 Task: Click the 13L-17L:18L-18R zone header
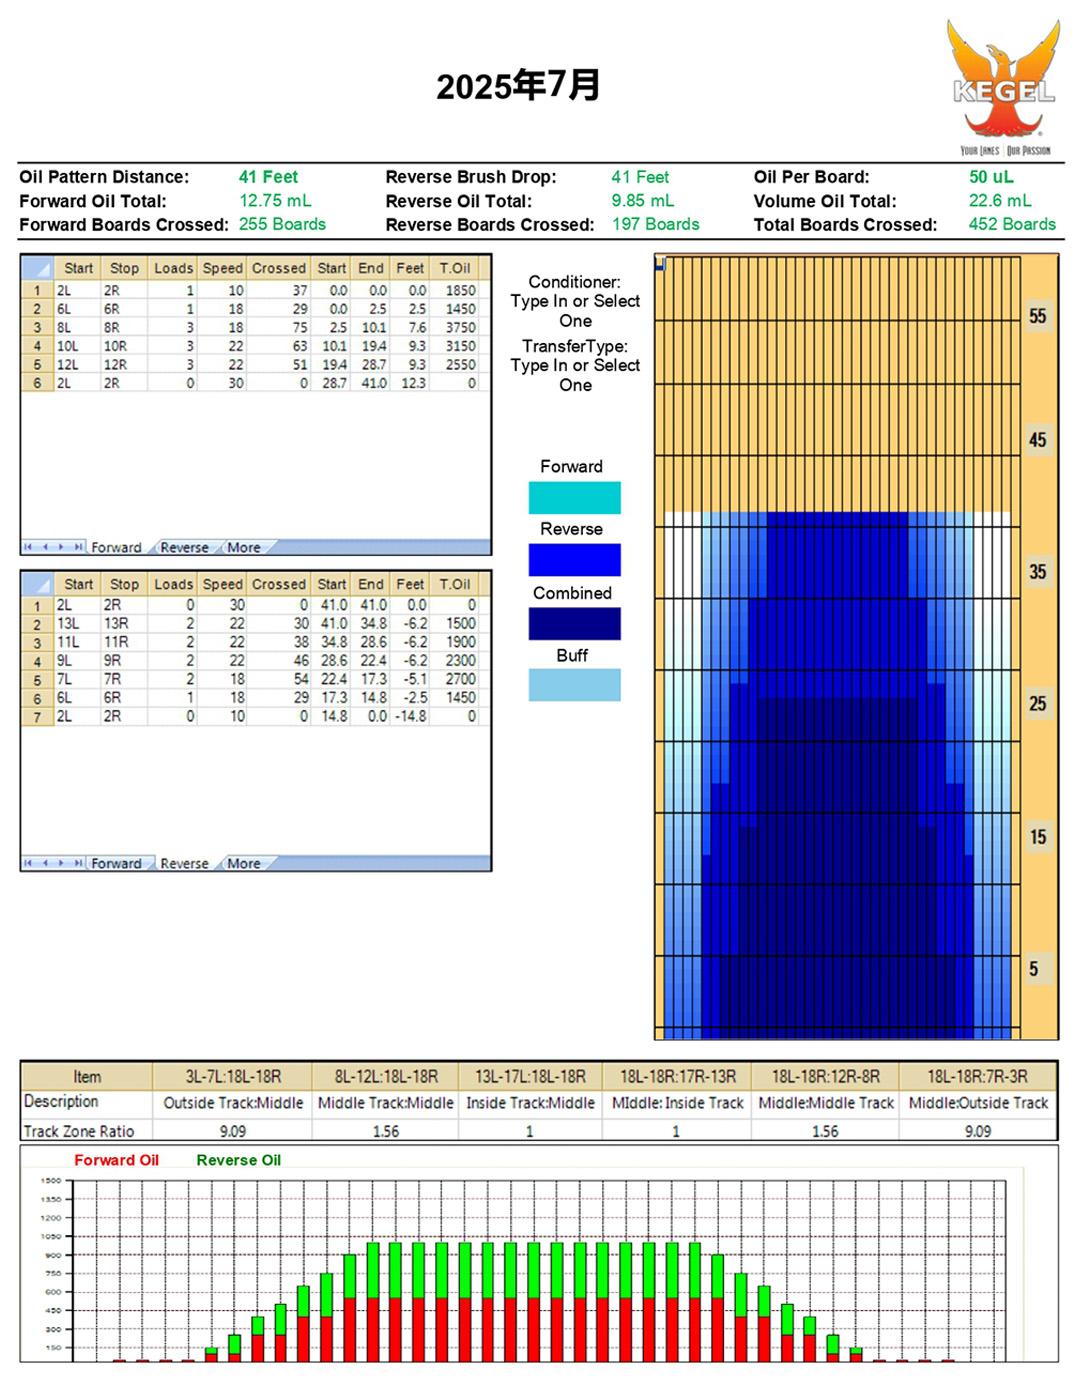(x=530, y=1076)
